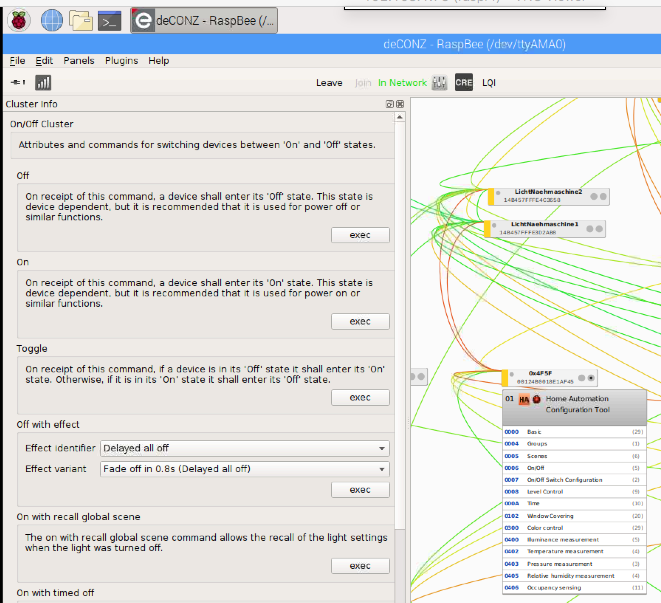
Task: Select the LichtNaehmaschine2 node
Action: click(548, 197)
